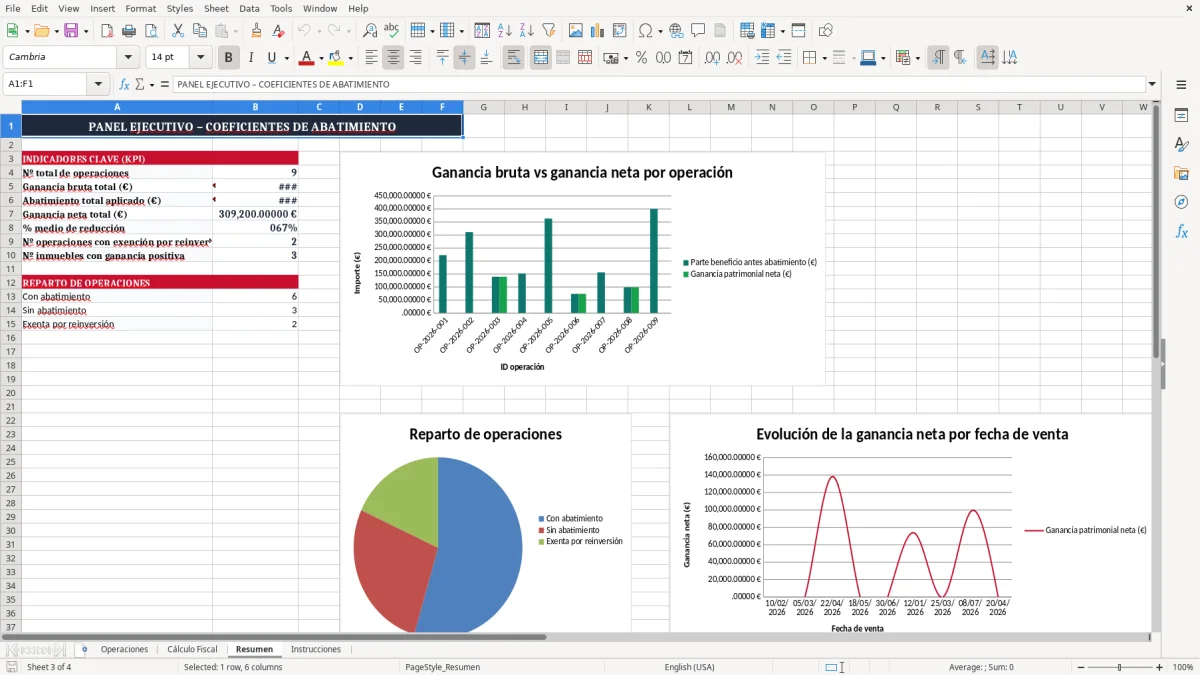
Task: Insert a comment
Action: [x=698, y=31]
